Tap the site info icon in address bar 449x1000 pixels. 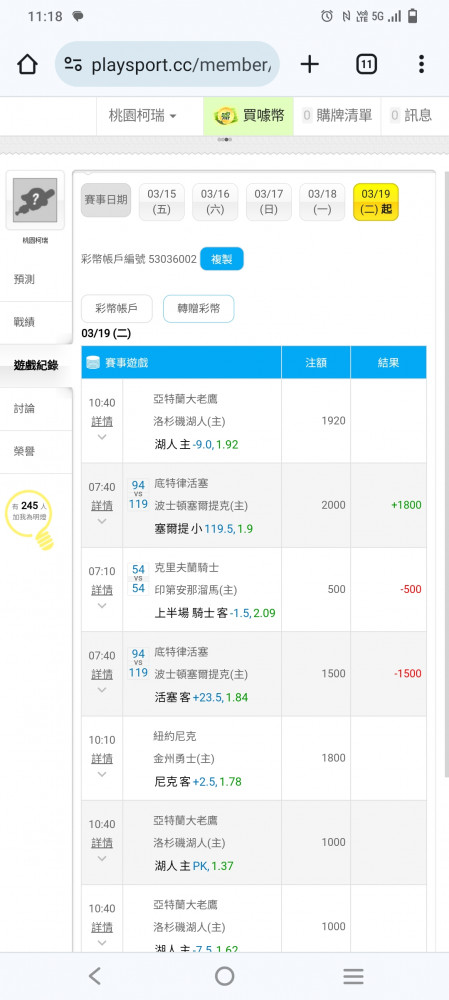coord(73,64)
